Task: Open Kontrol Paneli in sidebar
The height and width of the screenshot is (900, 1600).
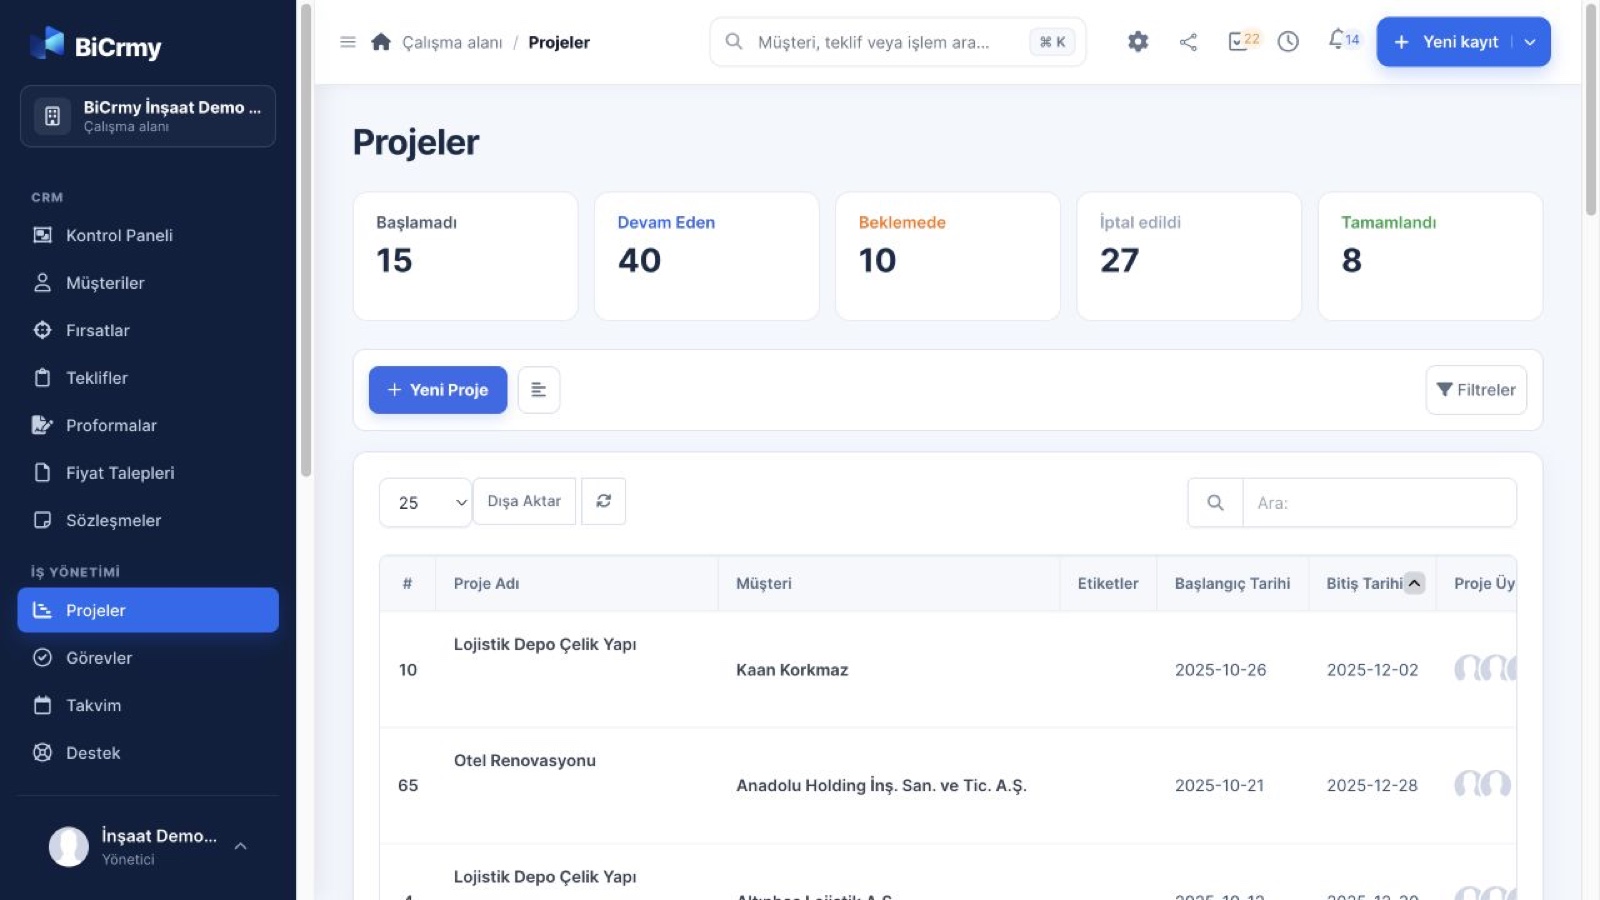Action: 148,235
